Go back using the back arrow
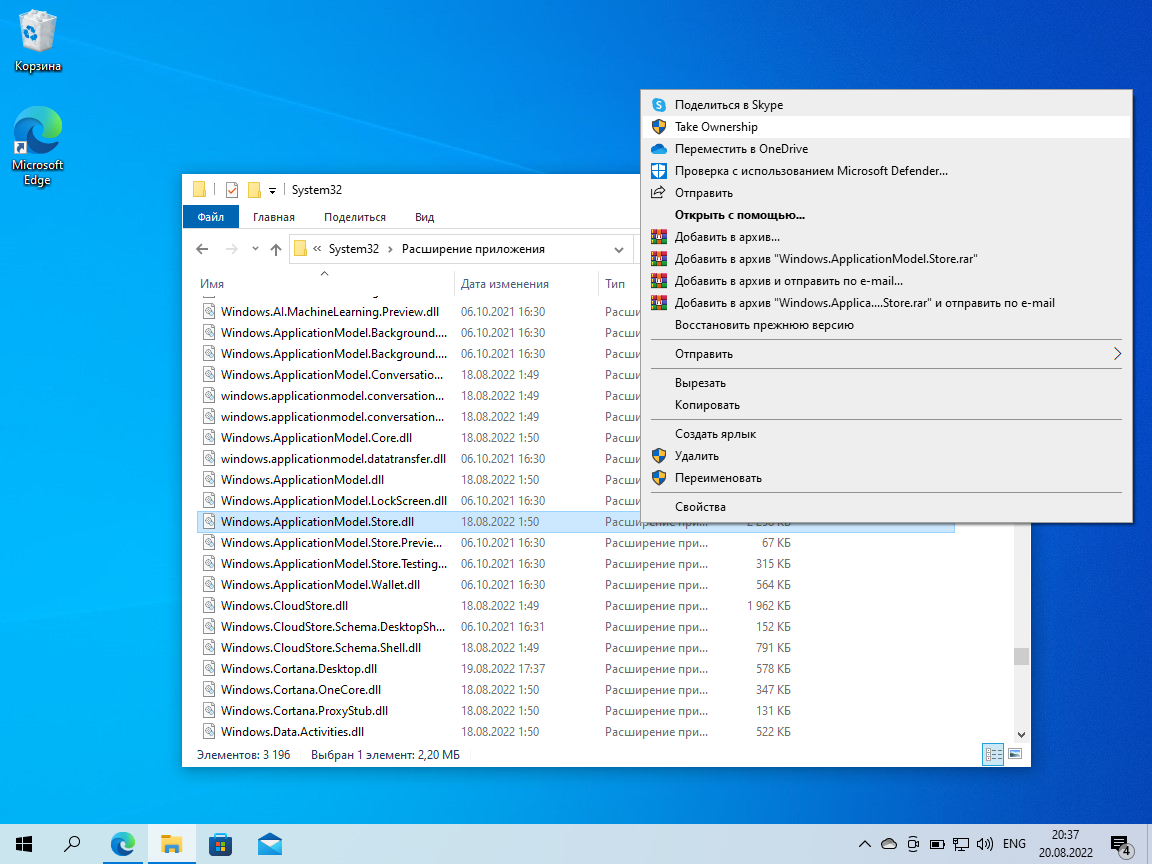This screenshot has height=864, width=1152. pos(202,250)
